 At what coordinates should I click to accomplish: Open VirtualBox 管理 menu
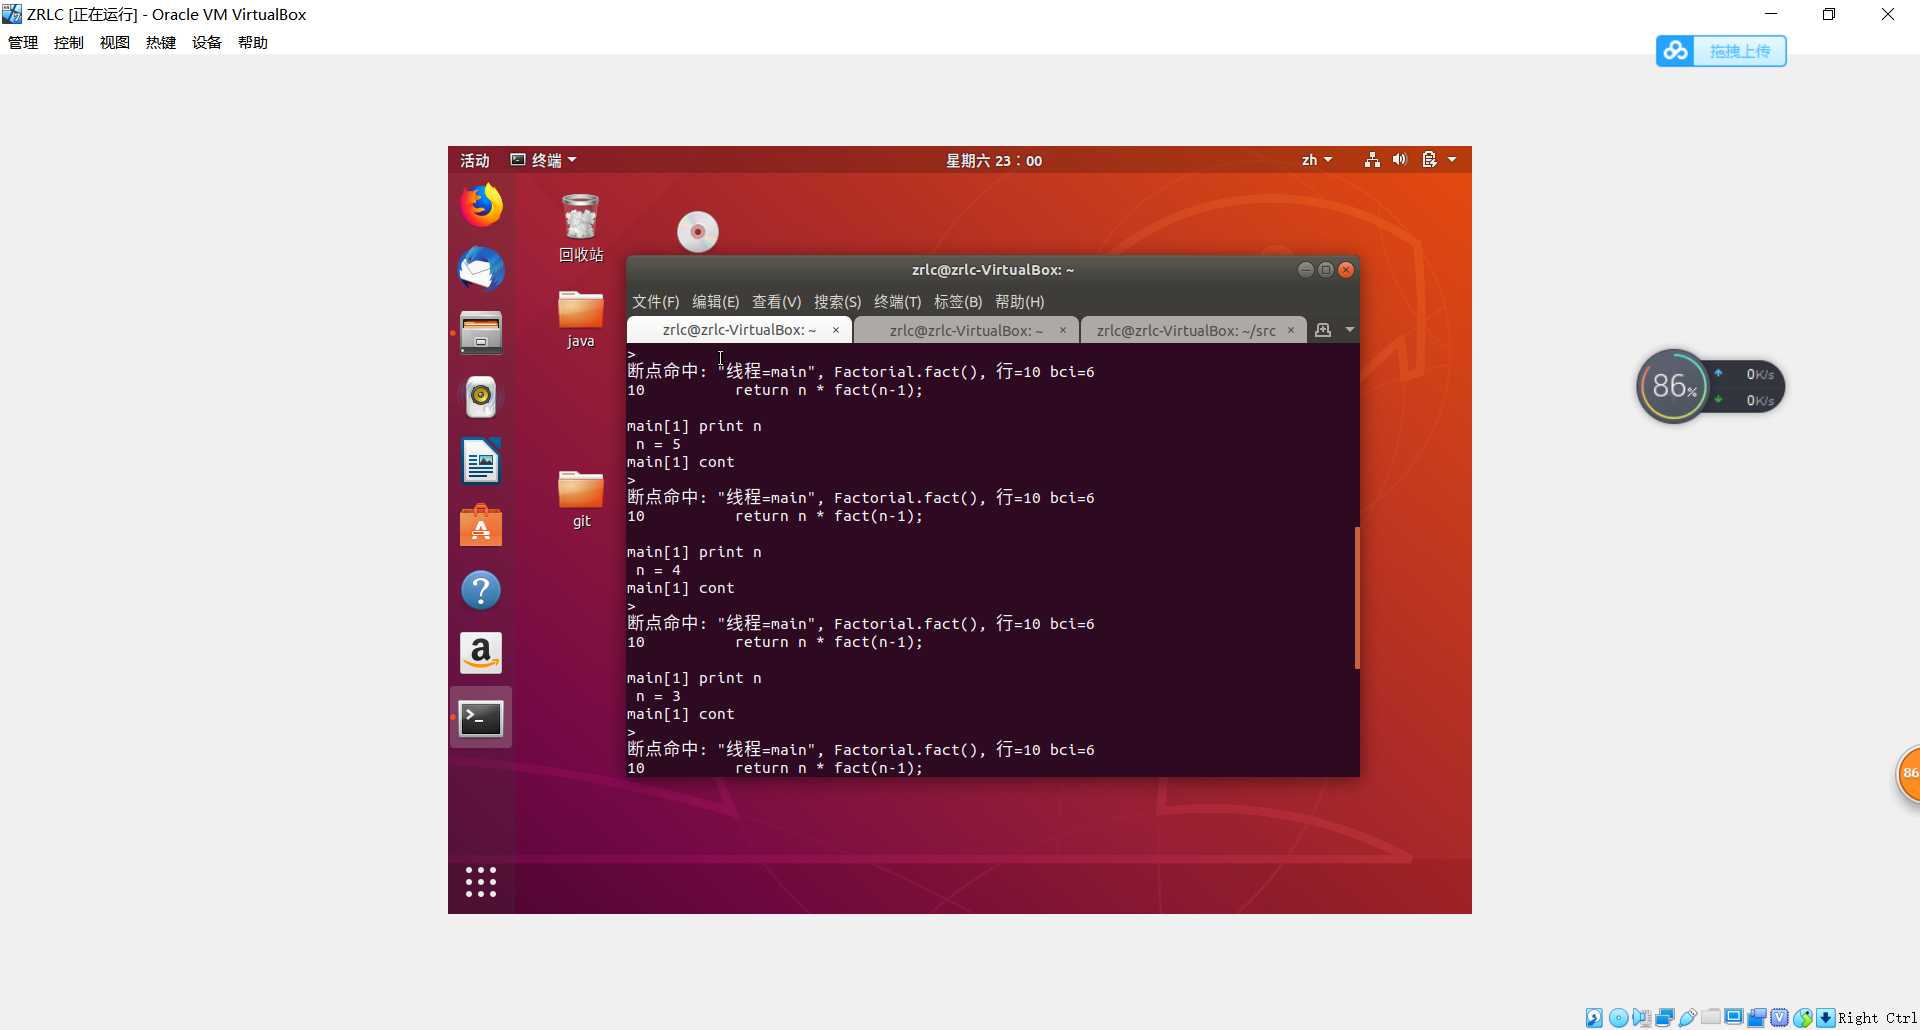23,42
